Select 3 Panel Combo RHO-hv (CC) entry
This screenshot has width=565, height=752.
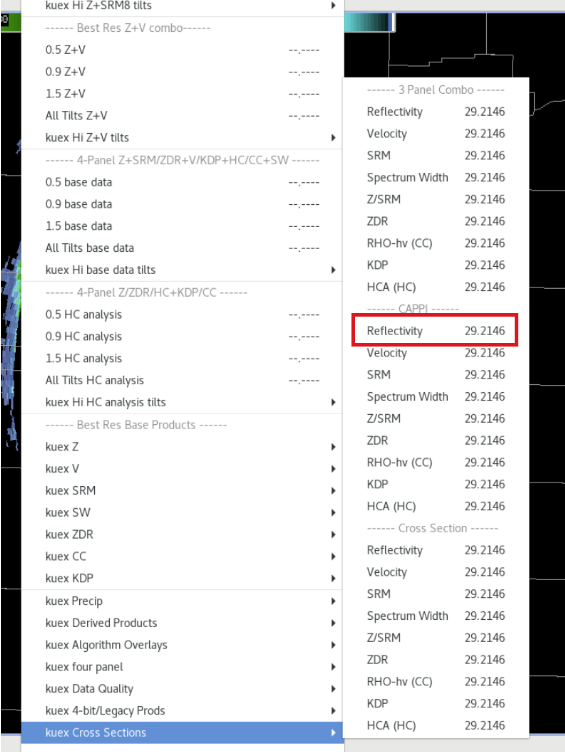(x=436, y=243)
